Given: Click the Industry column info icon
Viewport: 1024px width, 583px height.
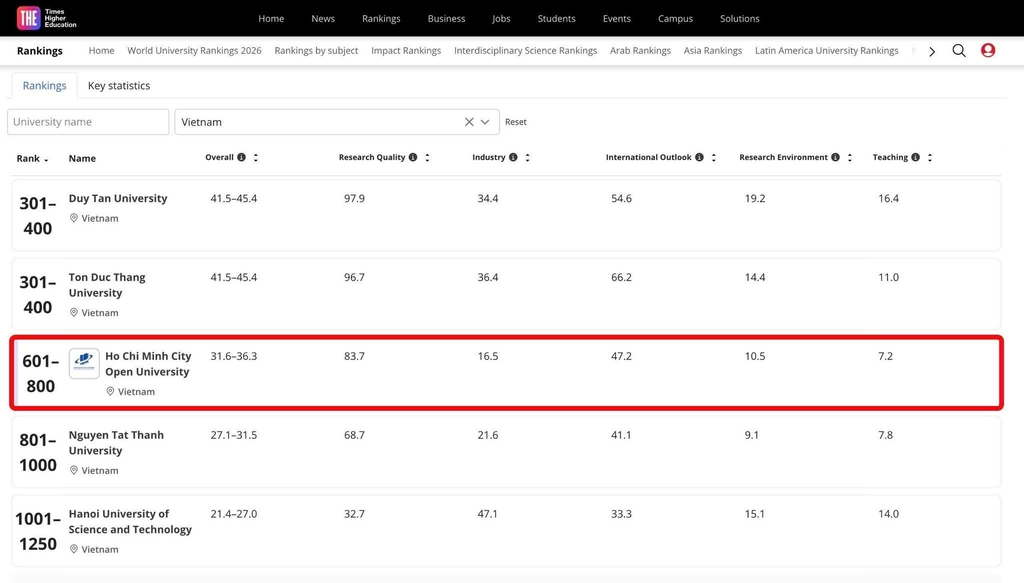Looking at the screenshot, I should tap(513, 158).
